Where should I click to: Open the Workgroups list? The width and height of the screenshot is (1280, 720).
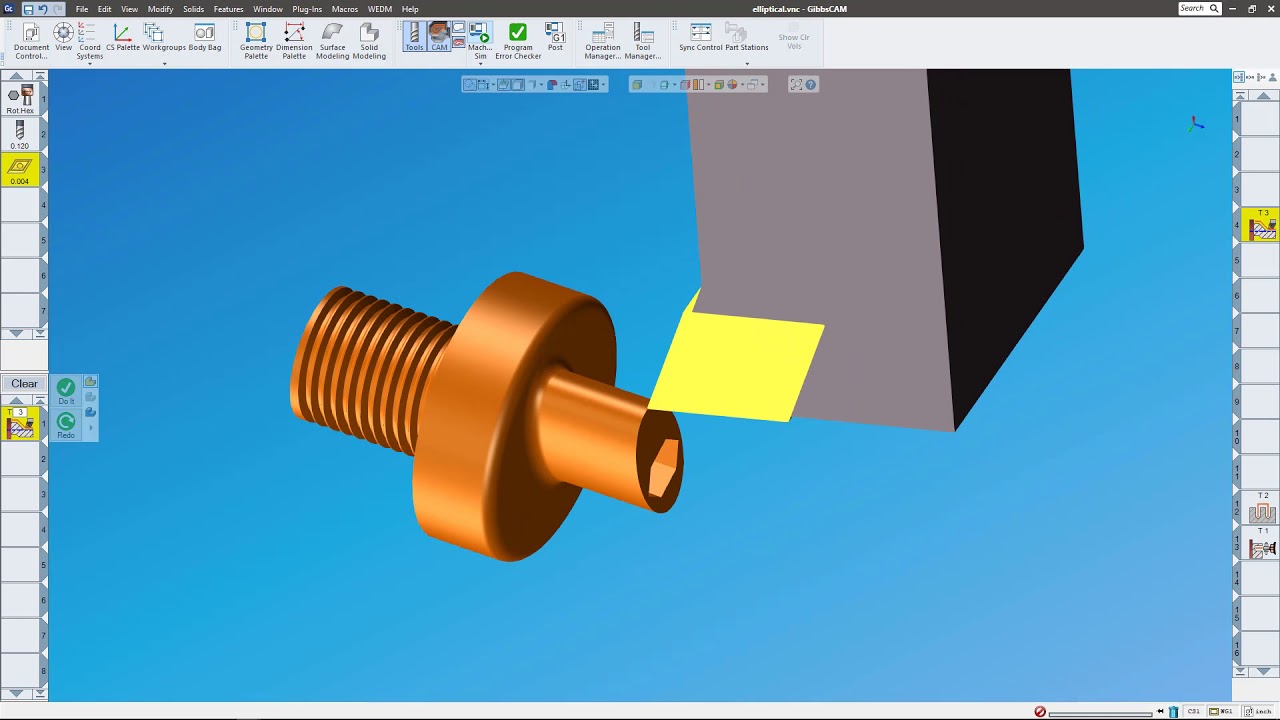click(164, 38)
